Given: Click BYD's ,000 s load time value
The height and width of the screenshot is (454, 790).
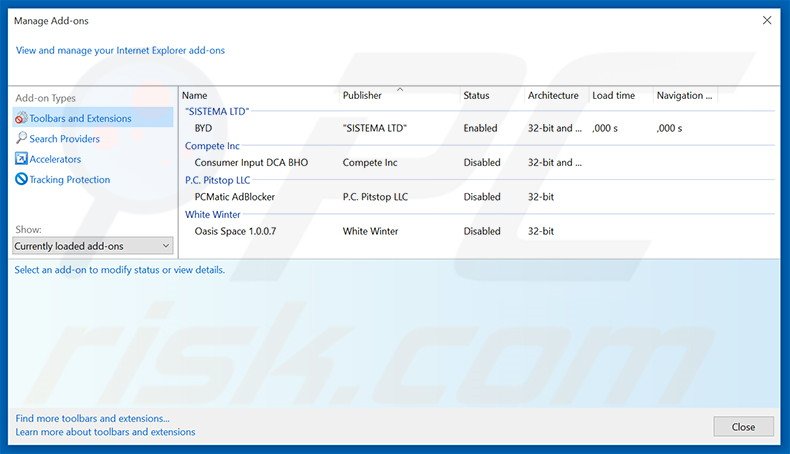Looking at the screenshot, I should [x=605, y=128].
